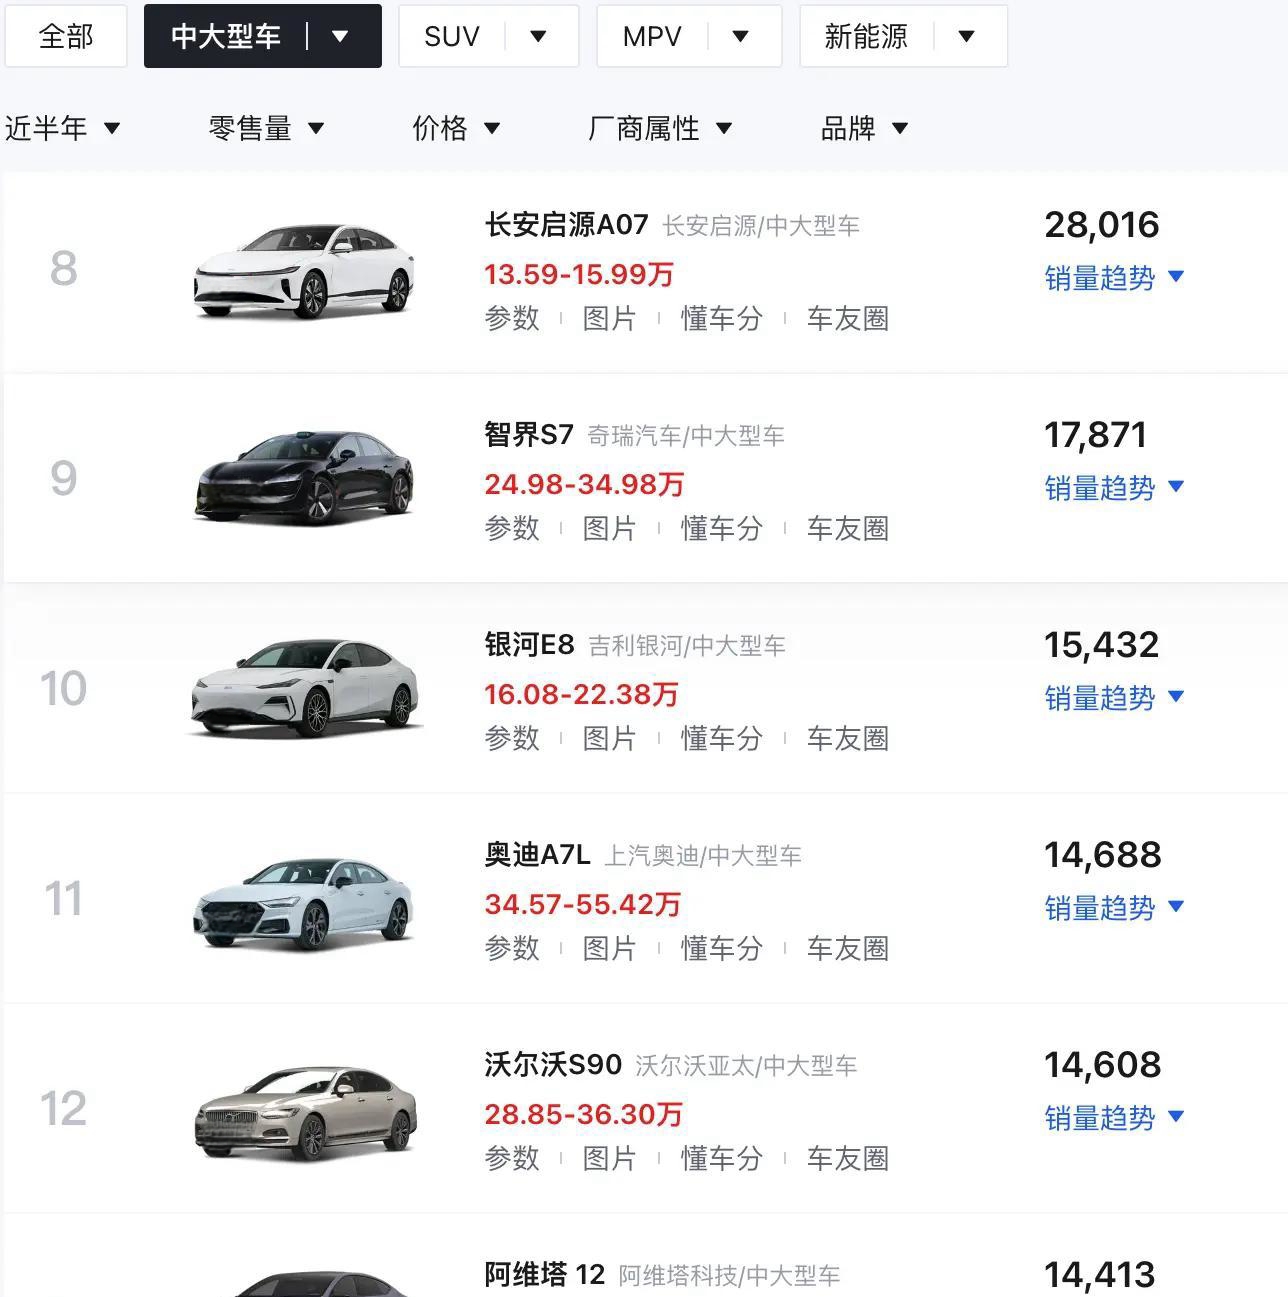Open the 近半年 time filter
Screen dimensions: 1288x1297
(x=62, y=128)
